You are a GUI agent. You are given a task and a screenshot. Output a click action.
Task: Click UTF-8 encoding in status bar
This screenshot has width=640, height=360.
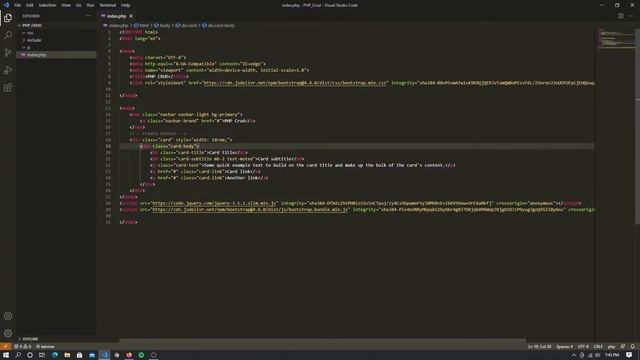[583, 347]
